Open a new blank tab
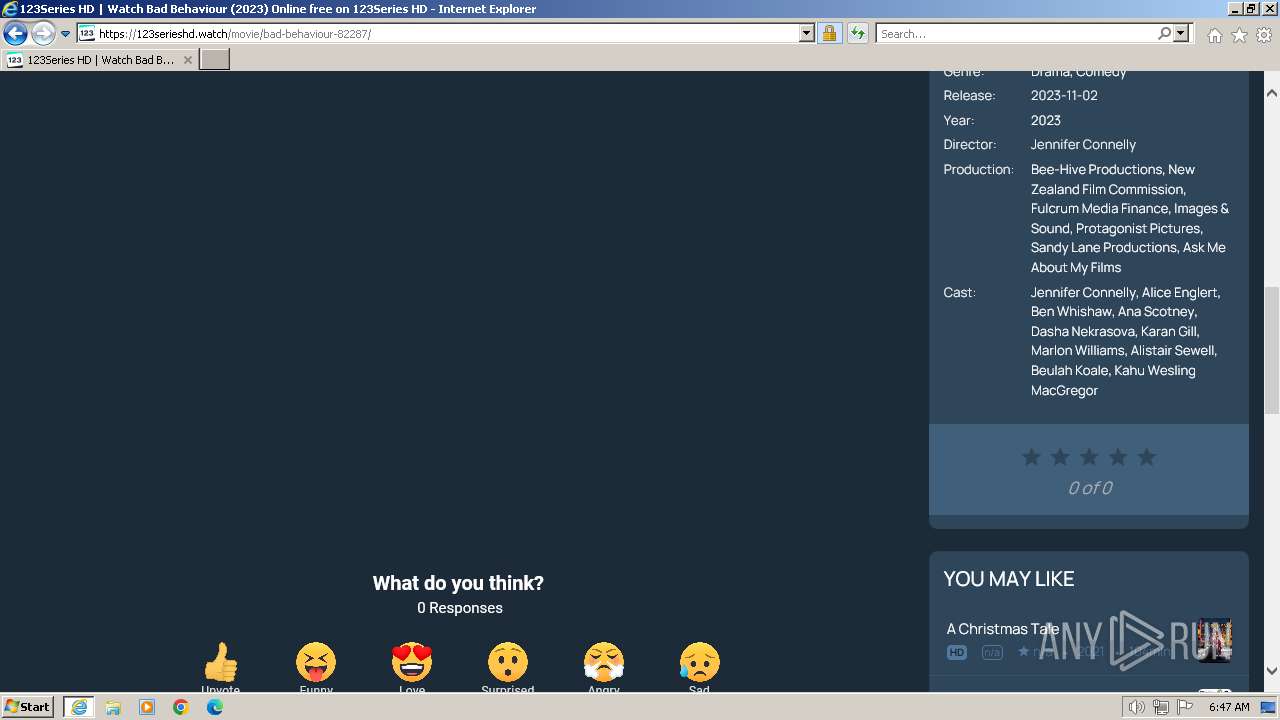The image size is (1280, 720). tap(215, 60)
